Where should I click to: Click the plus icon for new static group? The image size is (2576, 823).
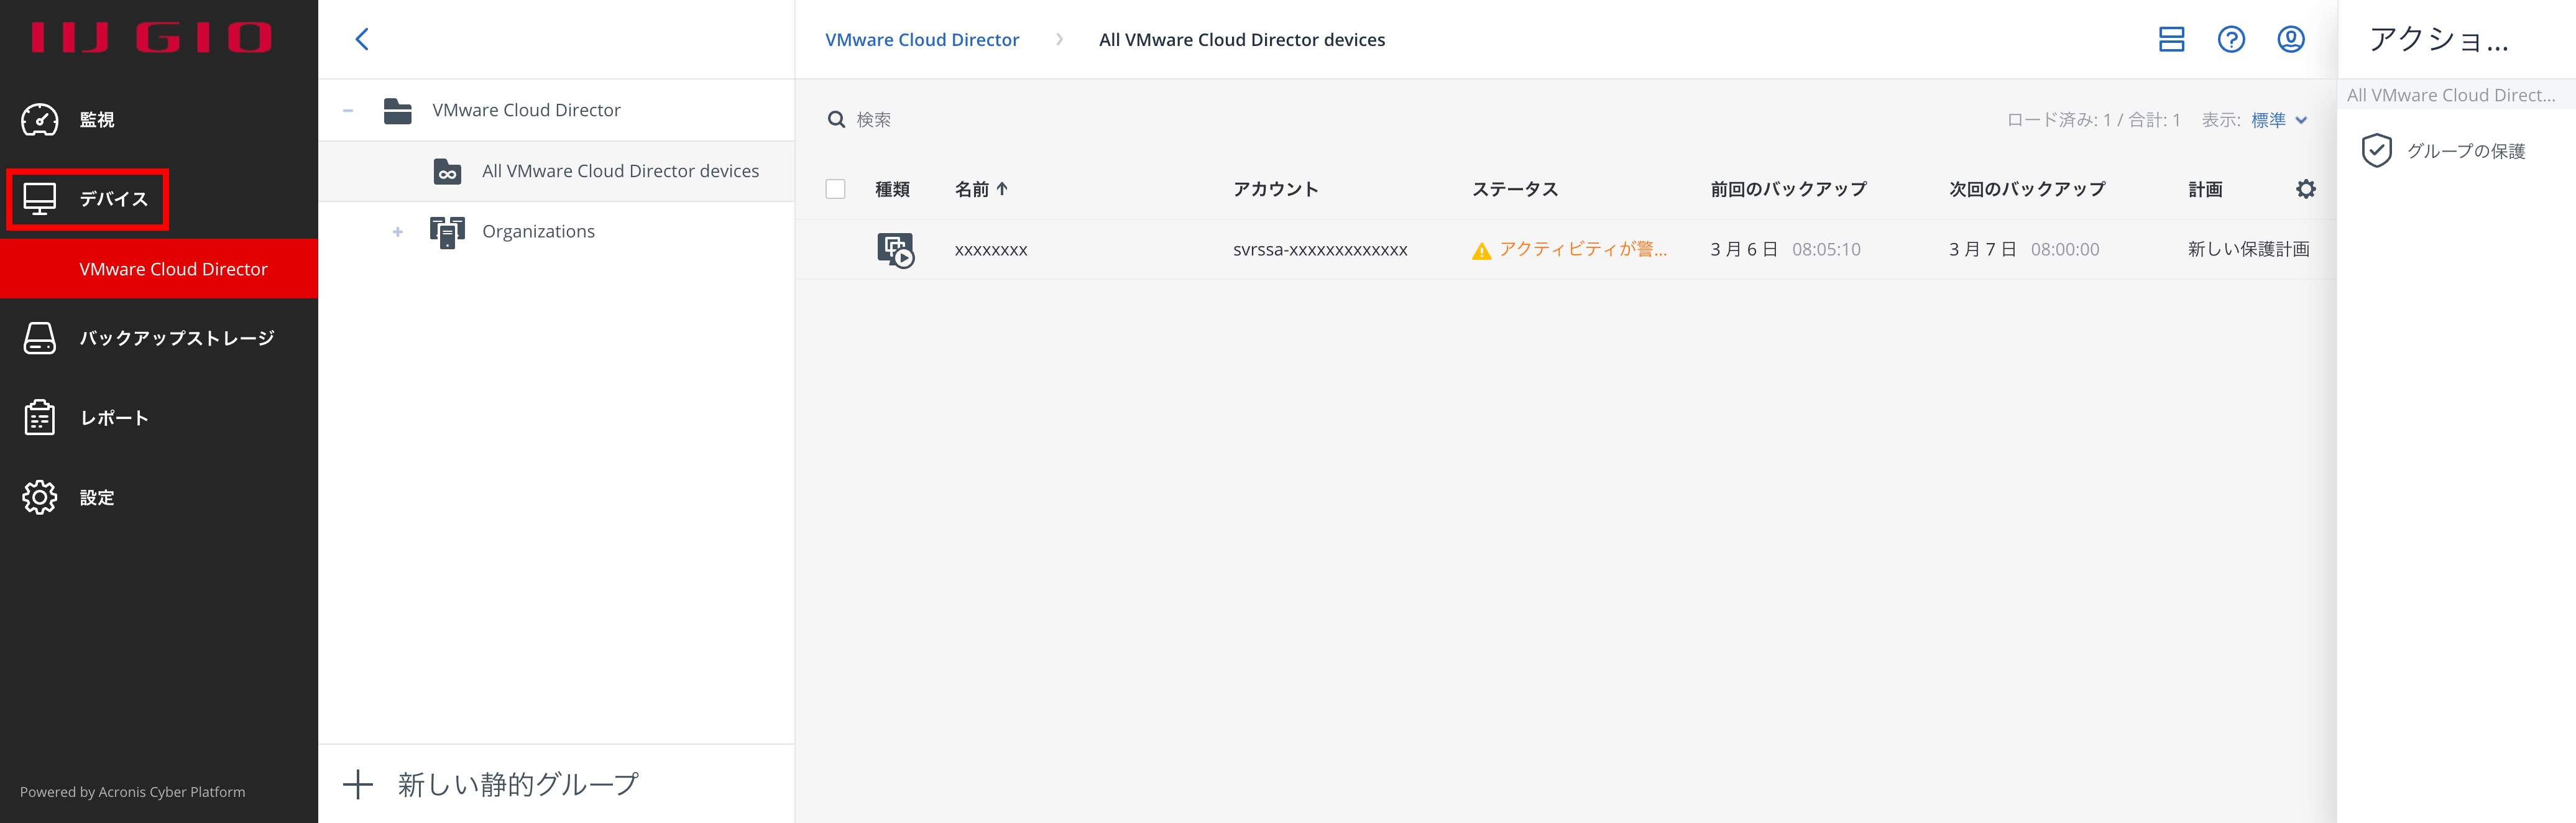[358, 784]
